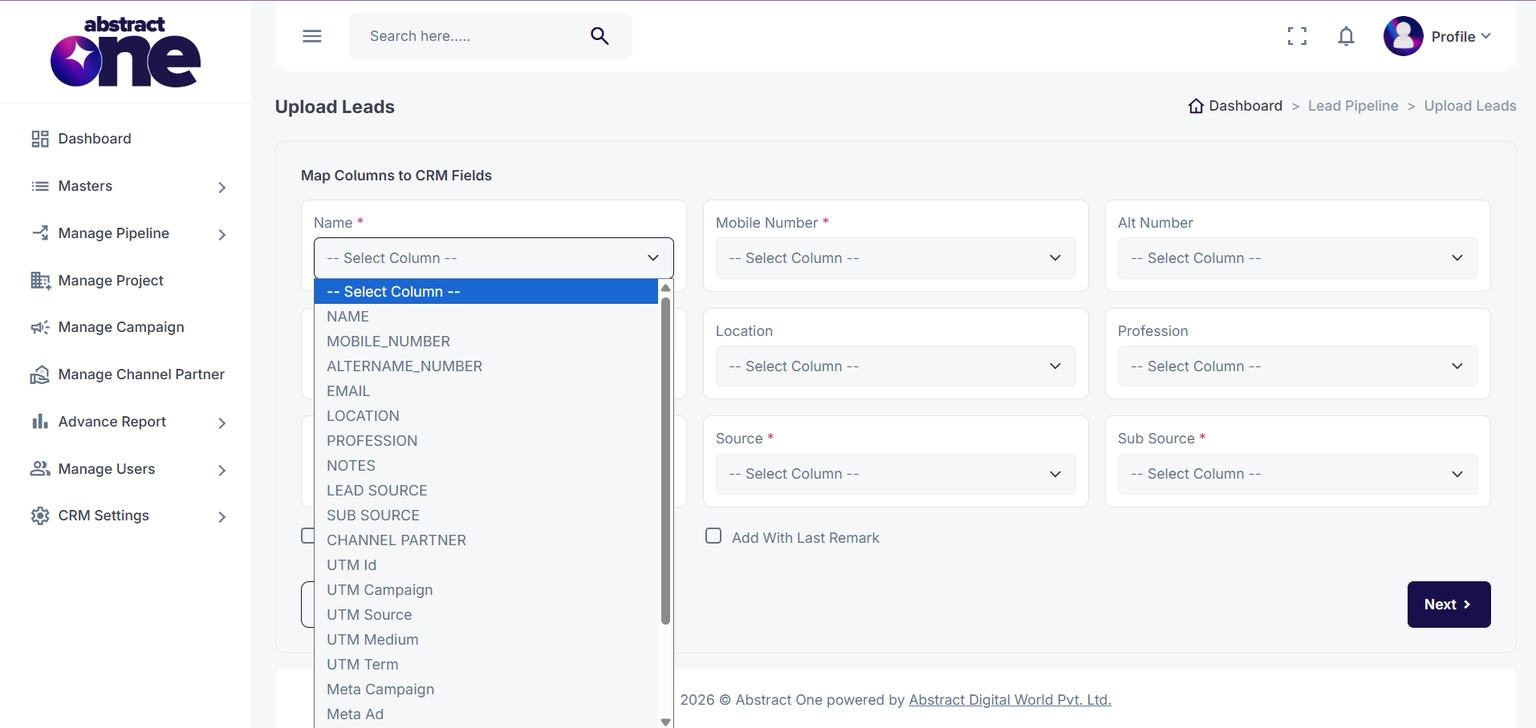This screenshot has height=728, width=1536.
Task: Pick Meta Ad option
Action: point(486,714)
